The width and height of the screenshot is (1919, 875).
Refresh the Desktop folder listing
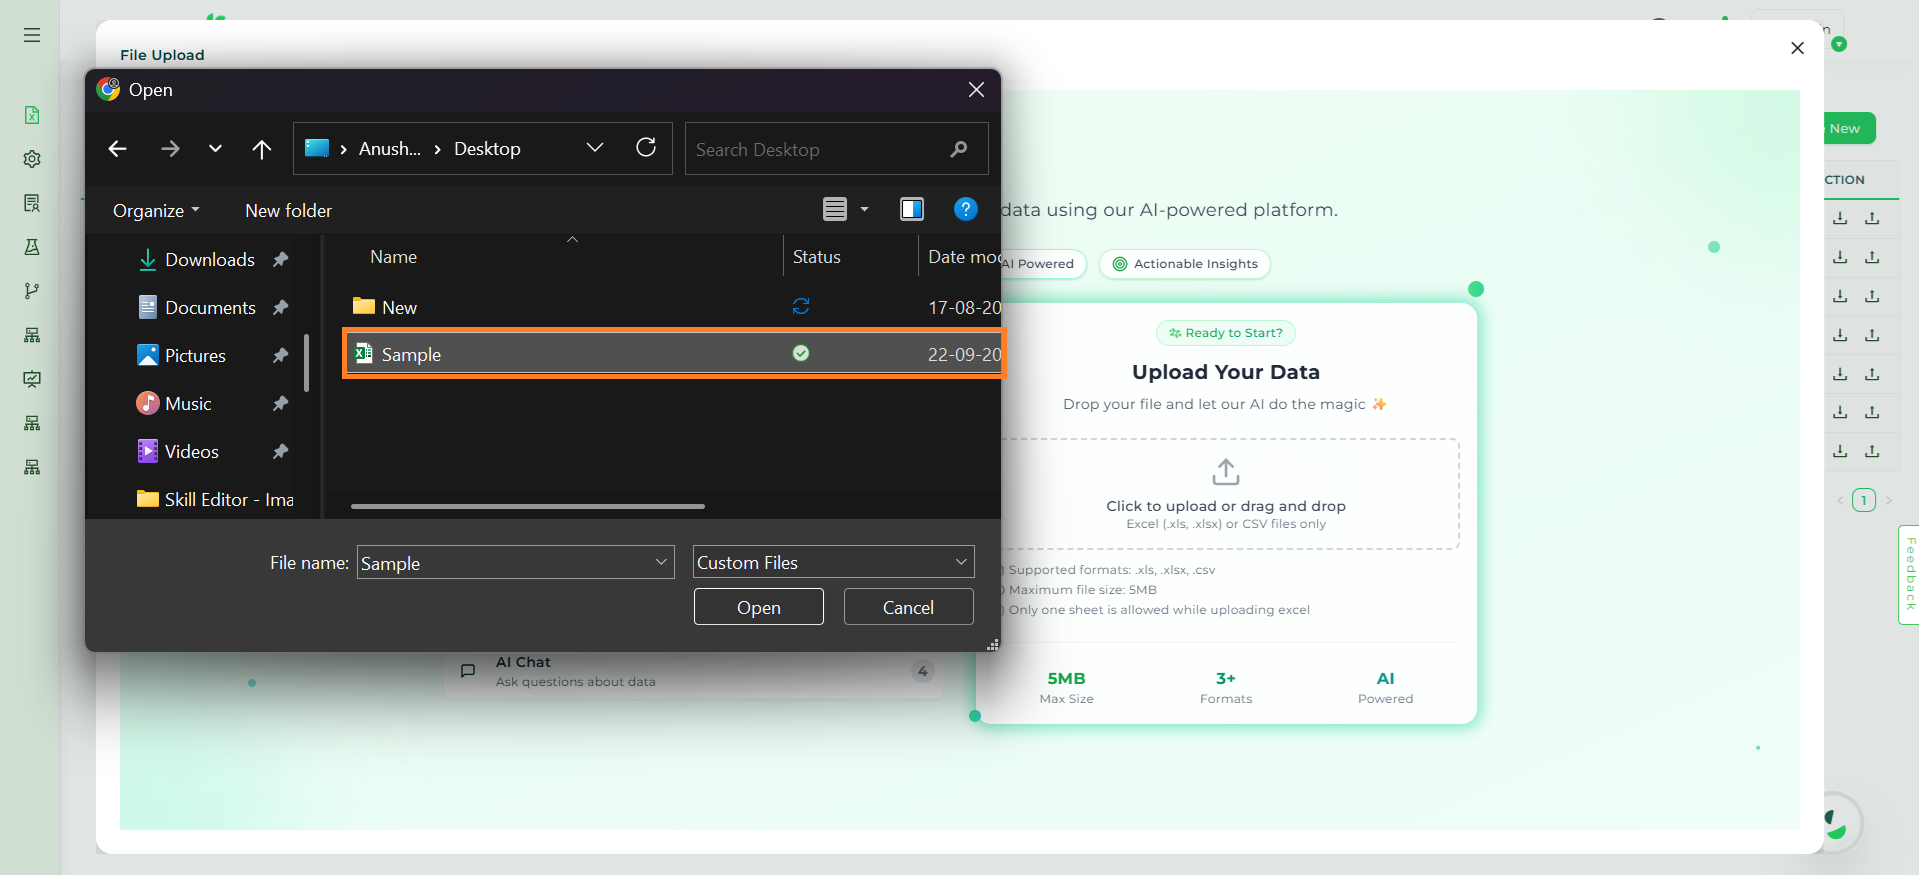tap(646, 148)
